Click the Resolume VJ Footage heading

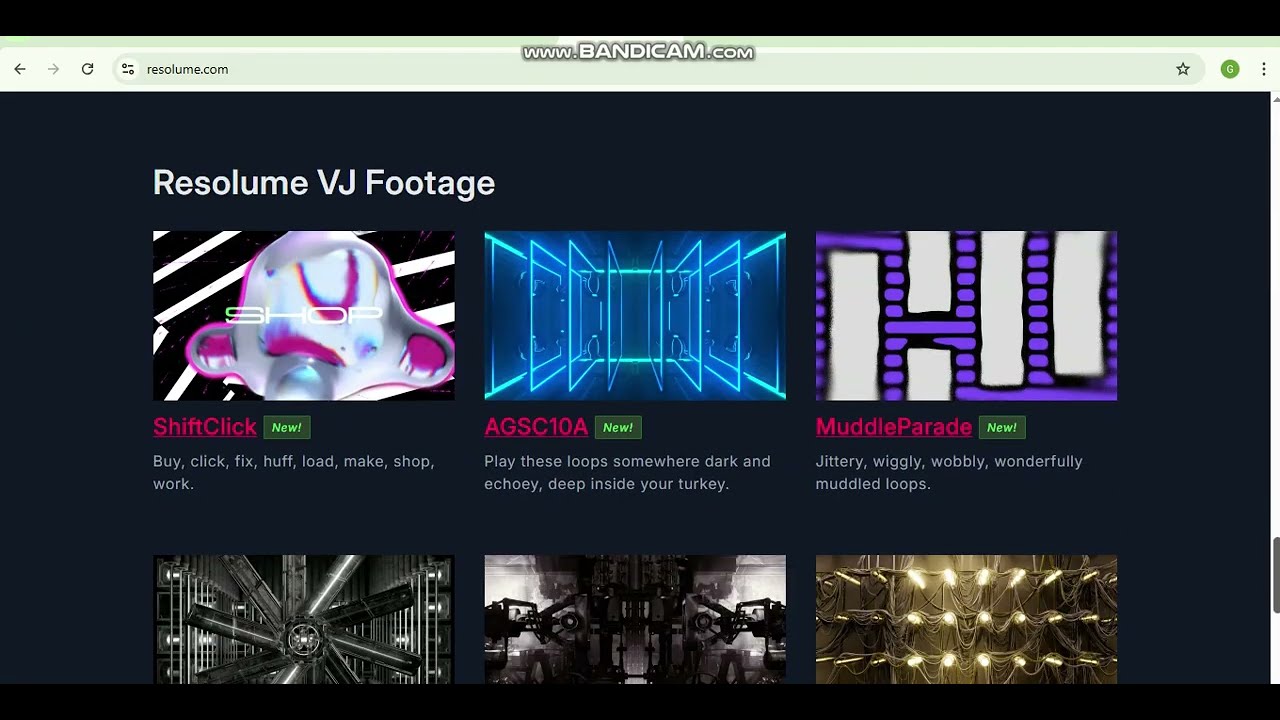324,183
